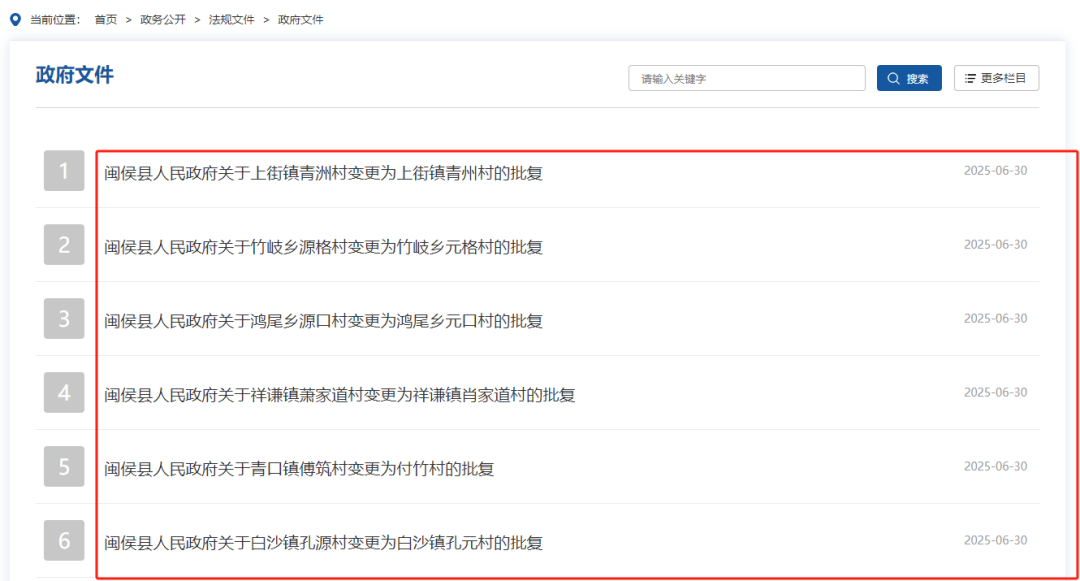Click the list icon on the 更多栏目 button

pos(970,78)
